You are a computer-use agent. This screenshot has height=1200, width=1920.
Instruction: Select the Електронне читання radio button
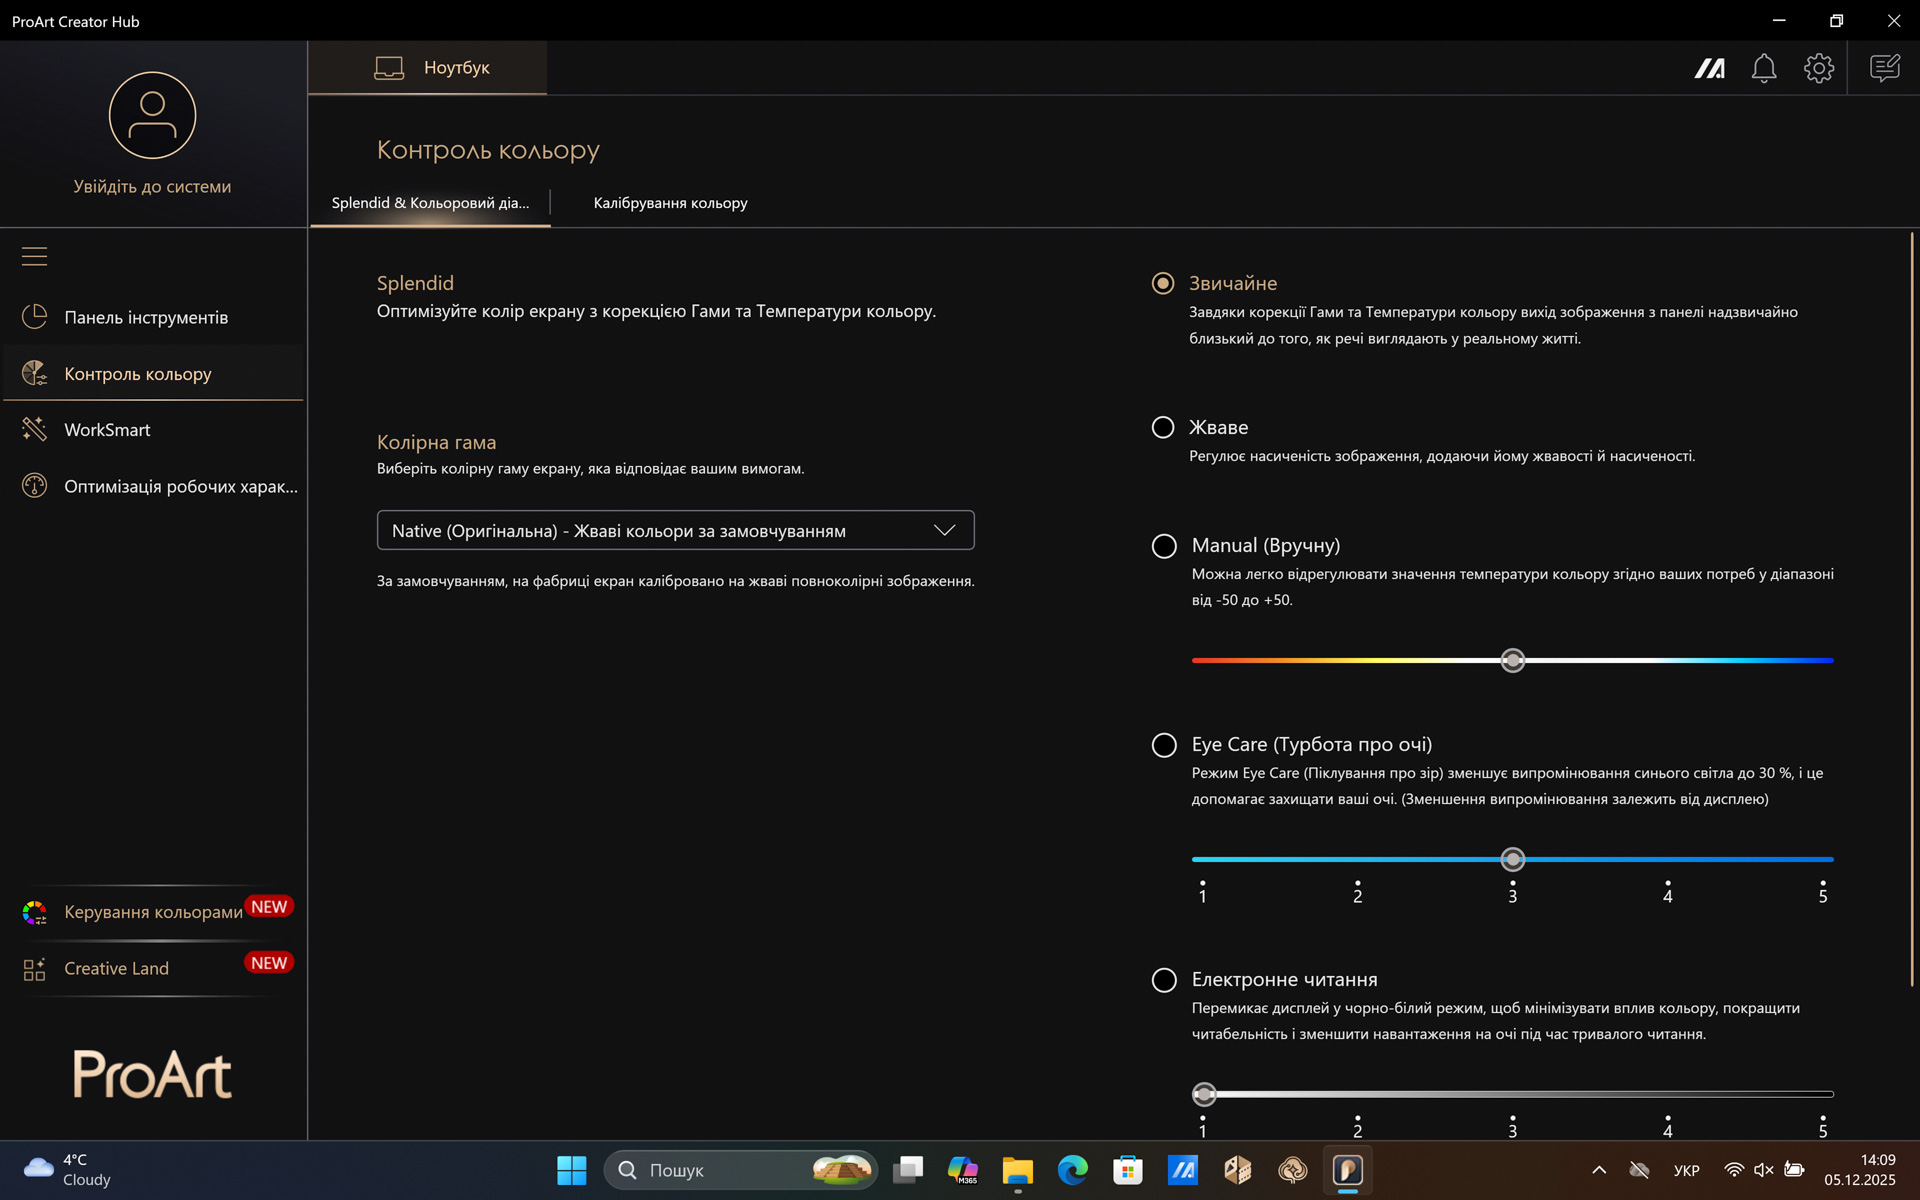click(1164, 980)
